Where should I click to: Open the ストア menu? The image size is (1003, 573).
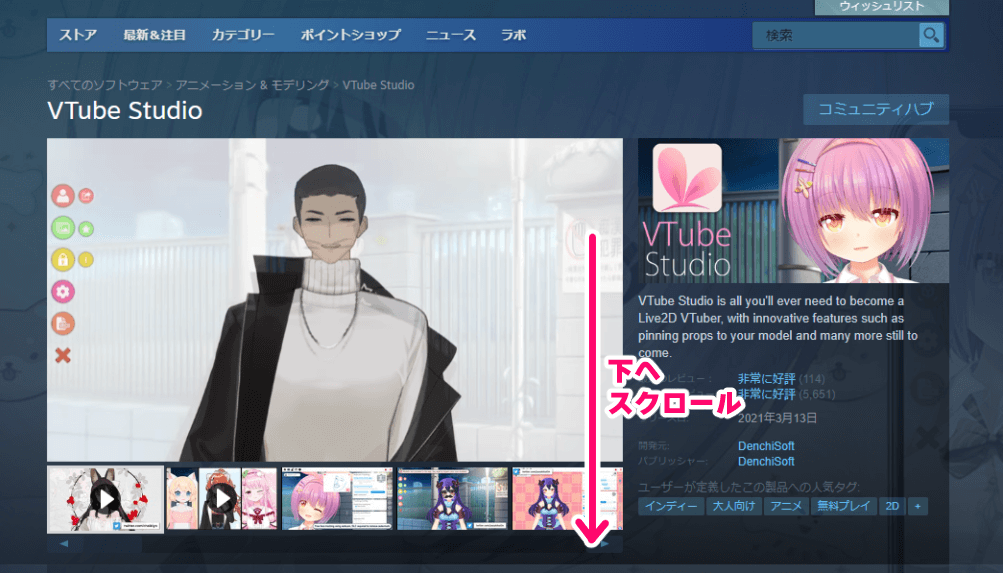pos(78,35)
